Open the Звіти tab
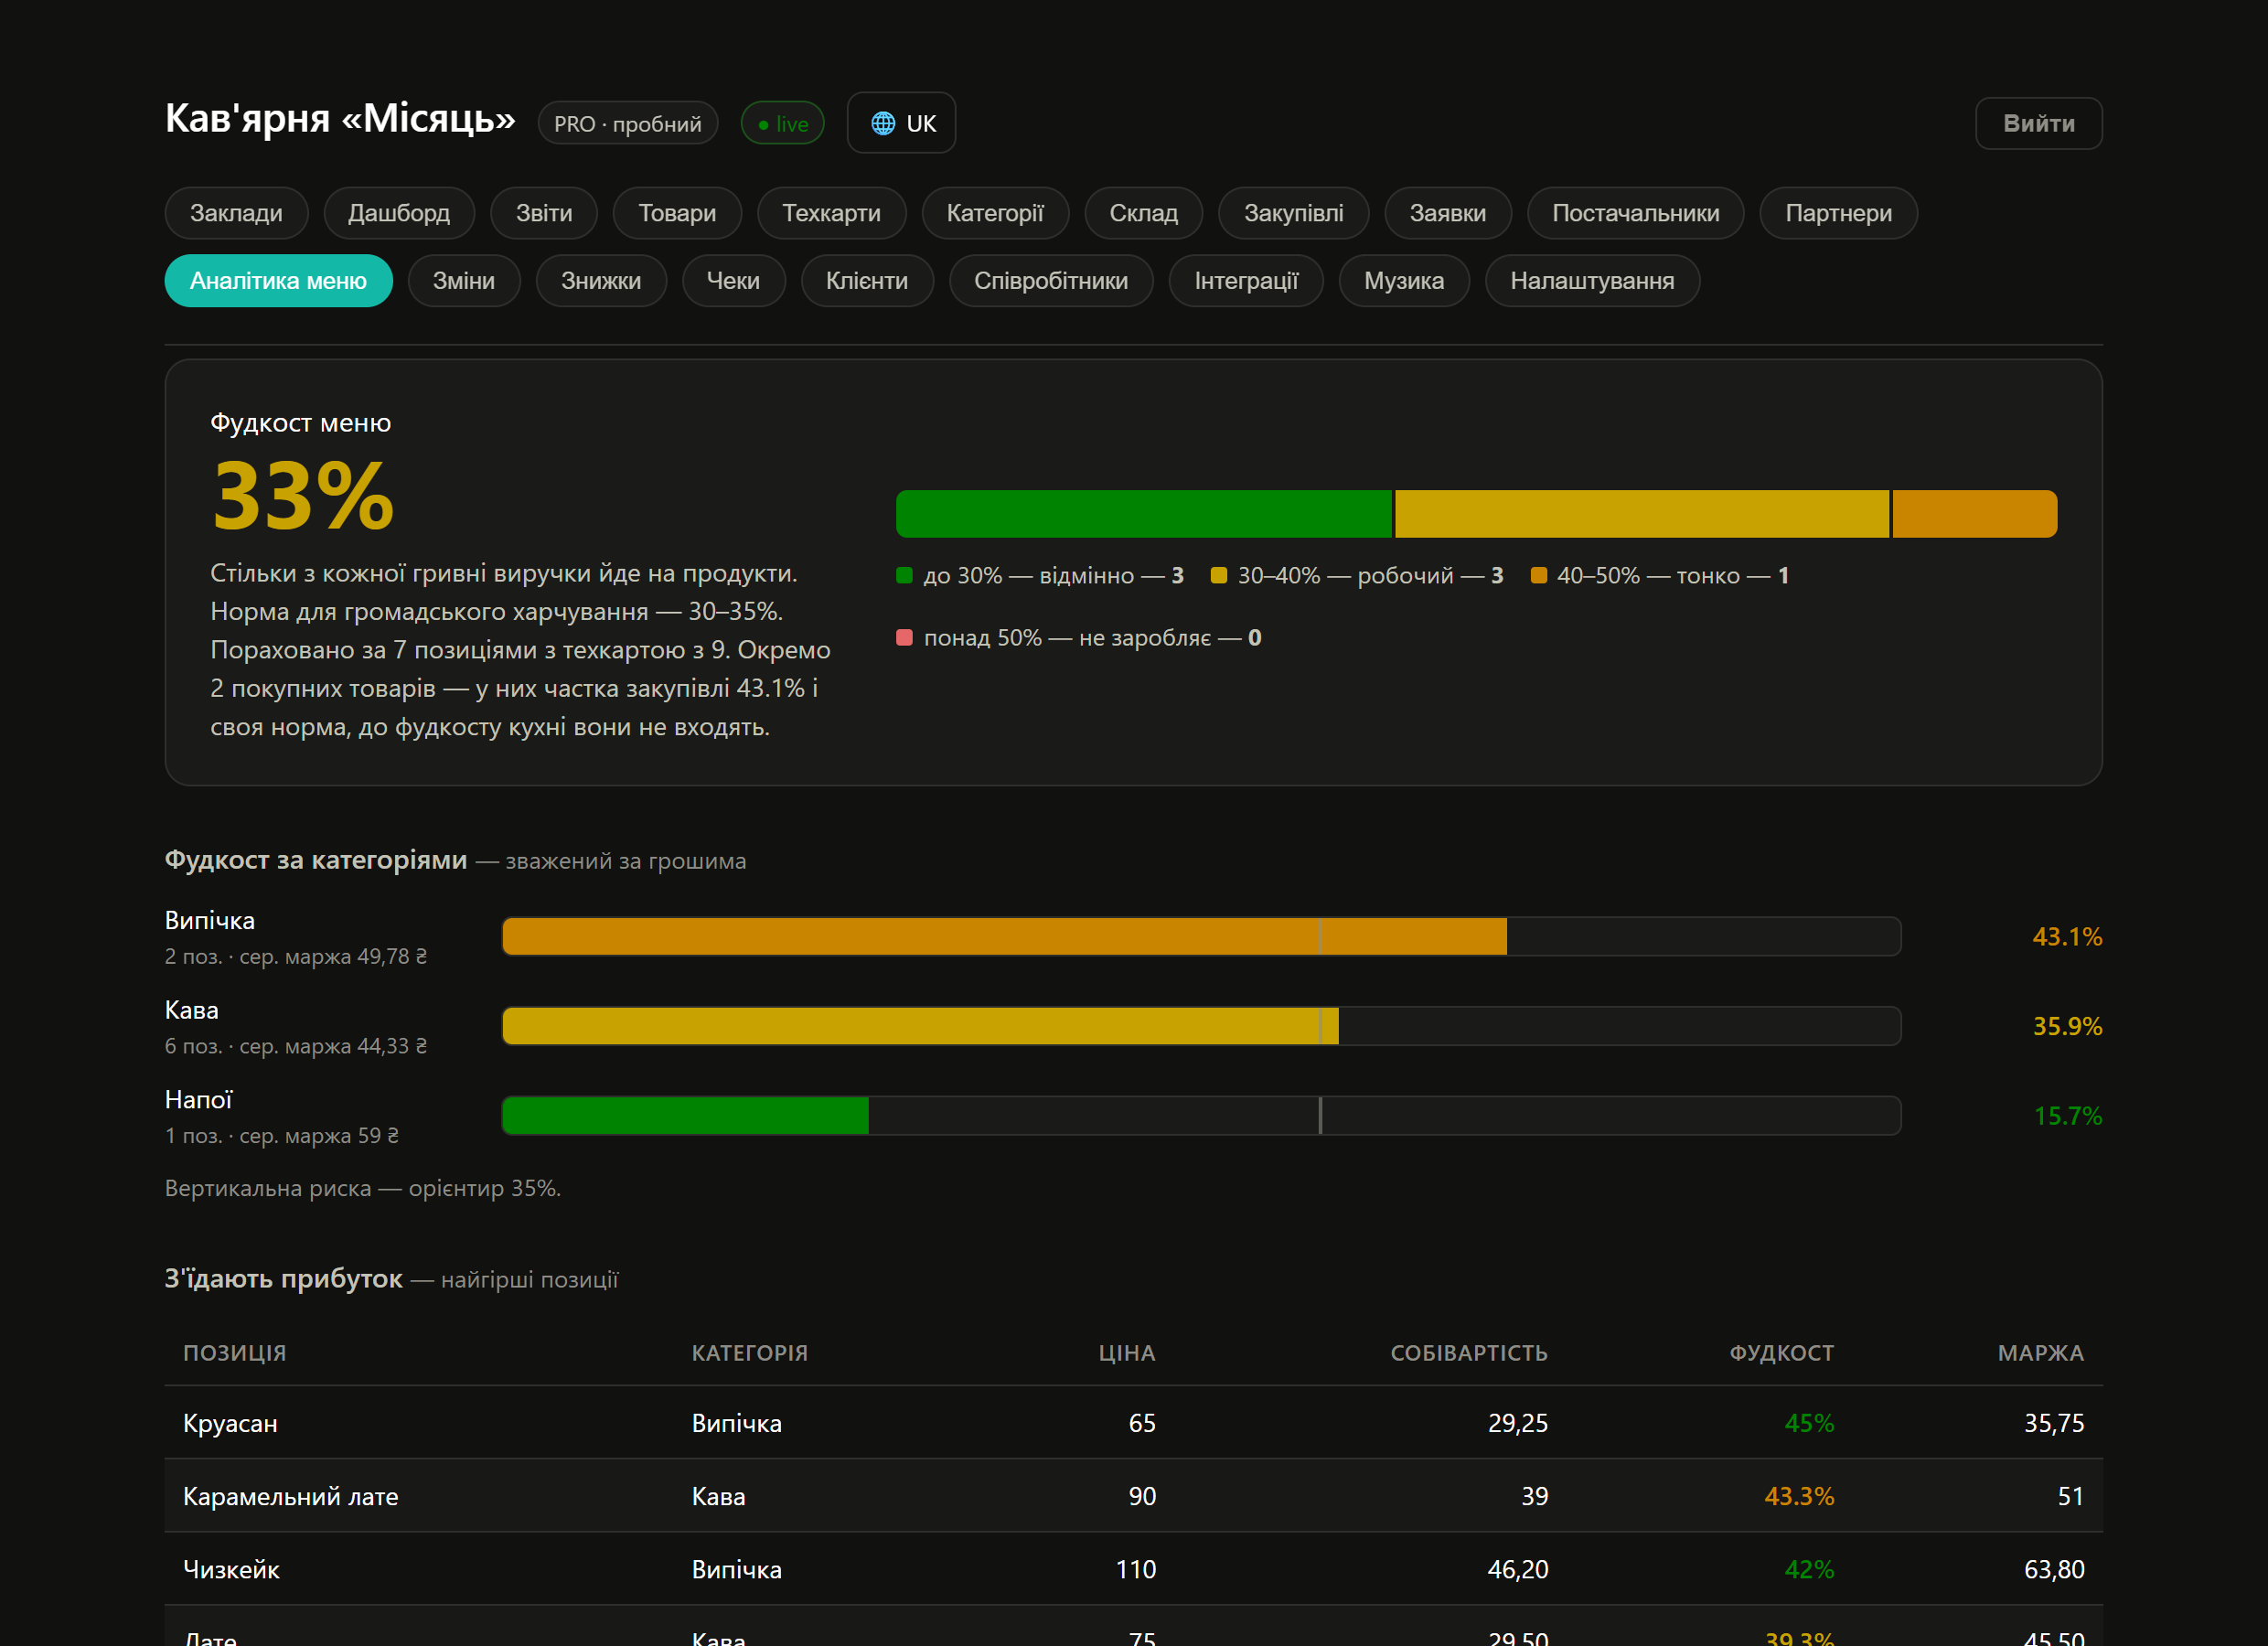 pyautogui.click(x=544, y=213)
